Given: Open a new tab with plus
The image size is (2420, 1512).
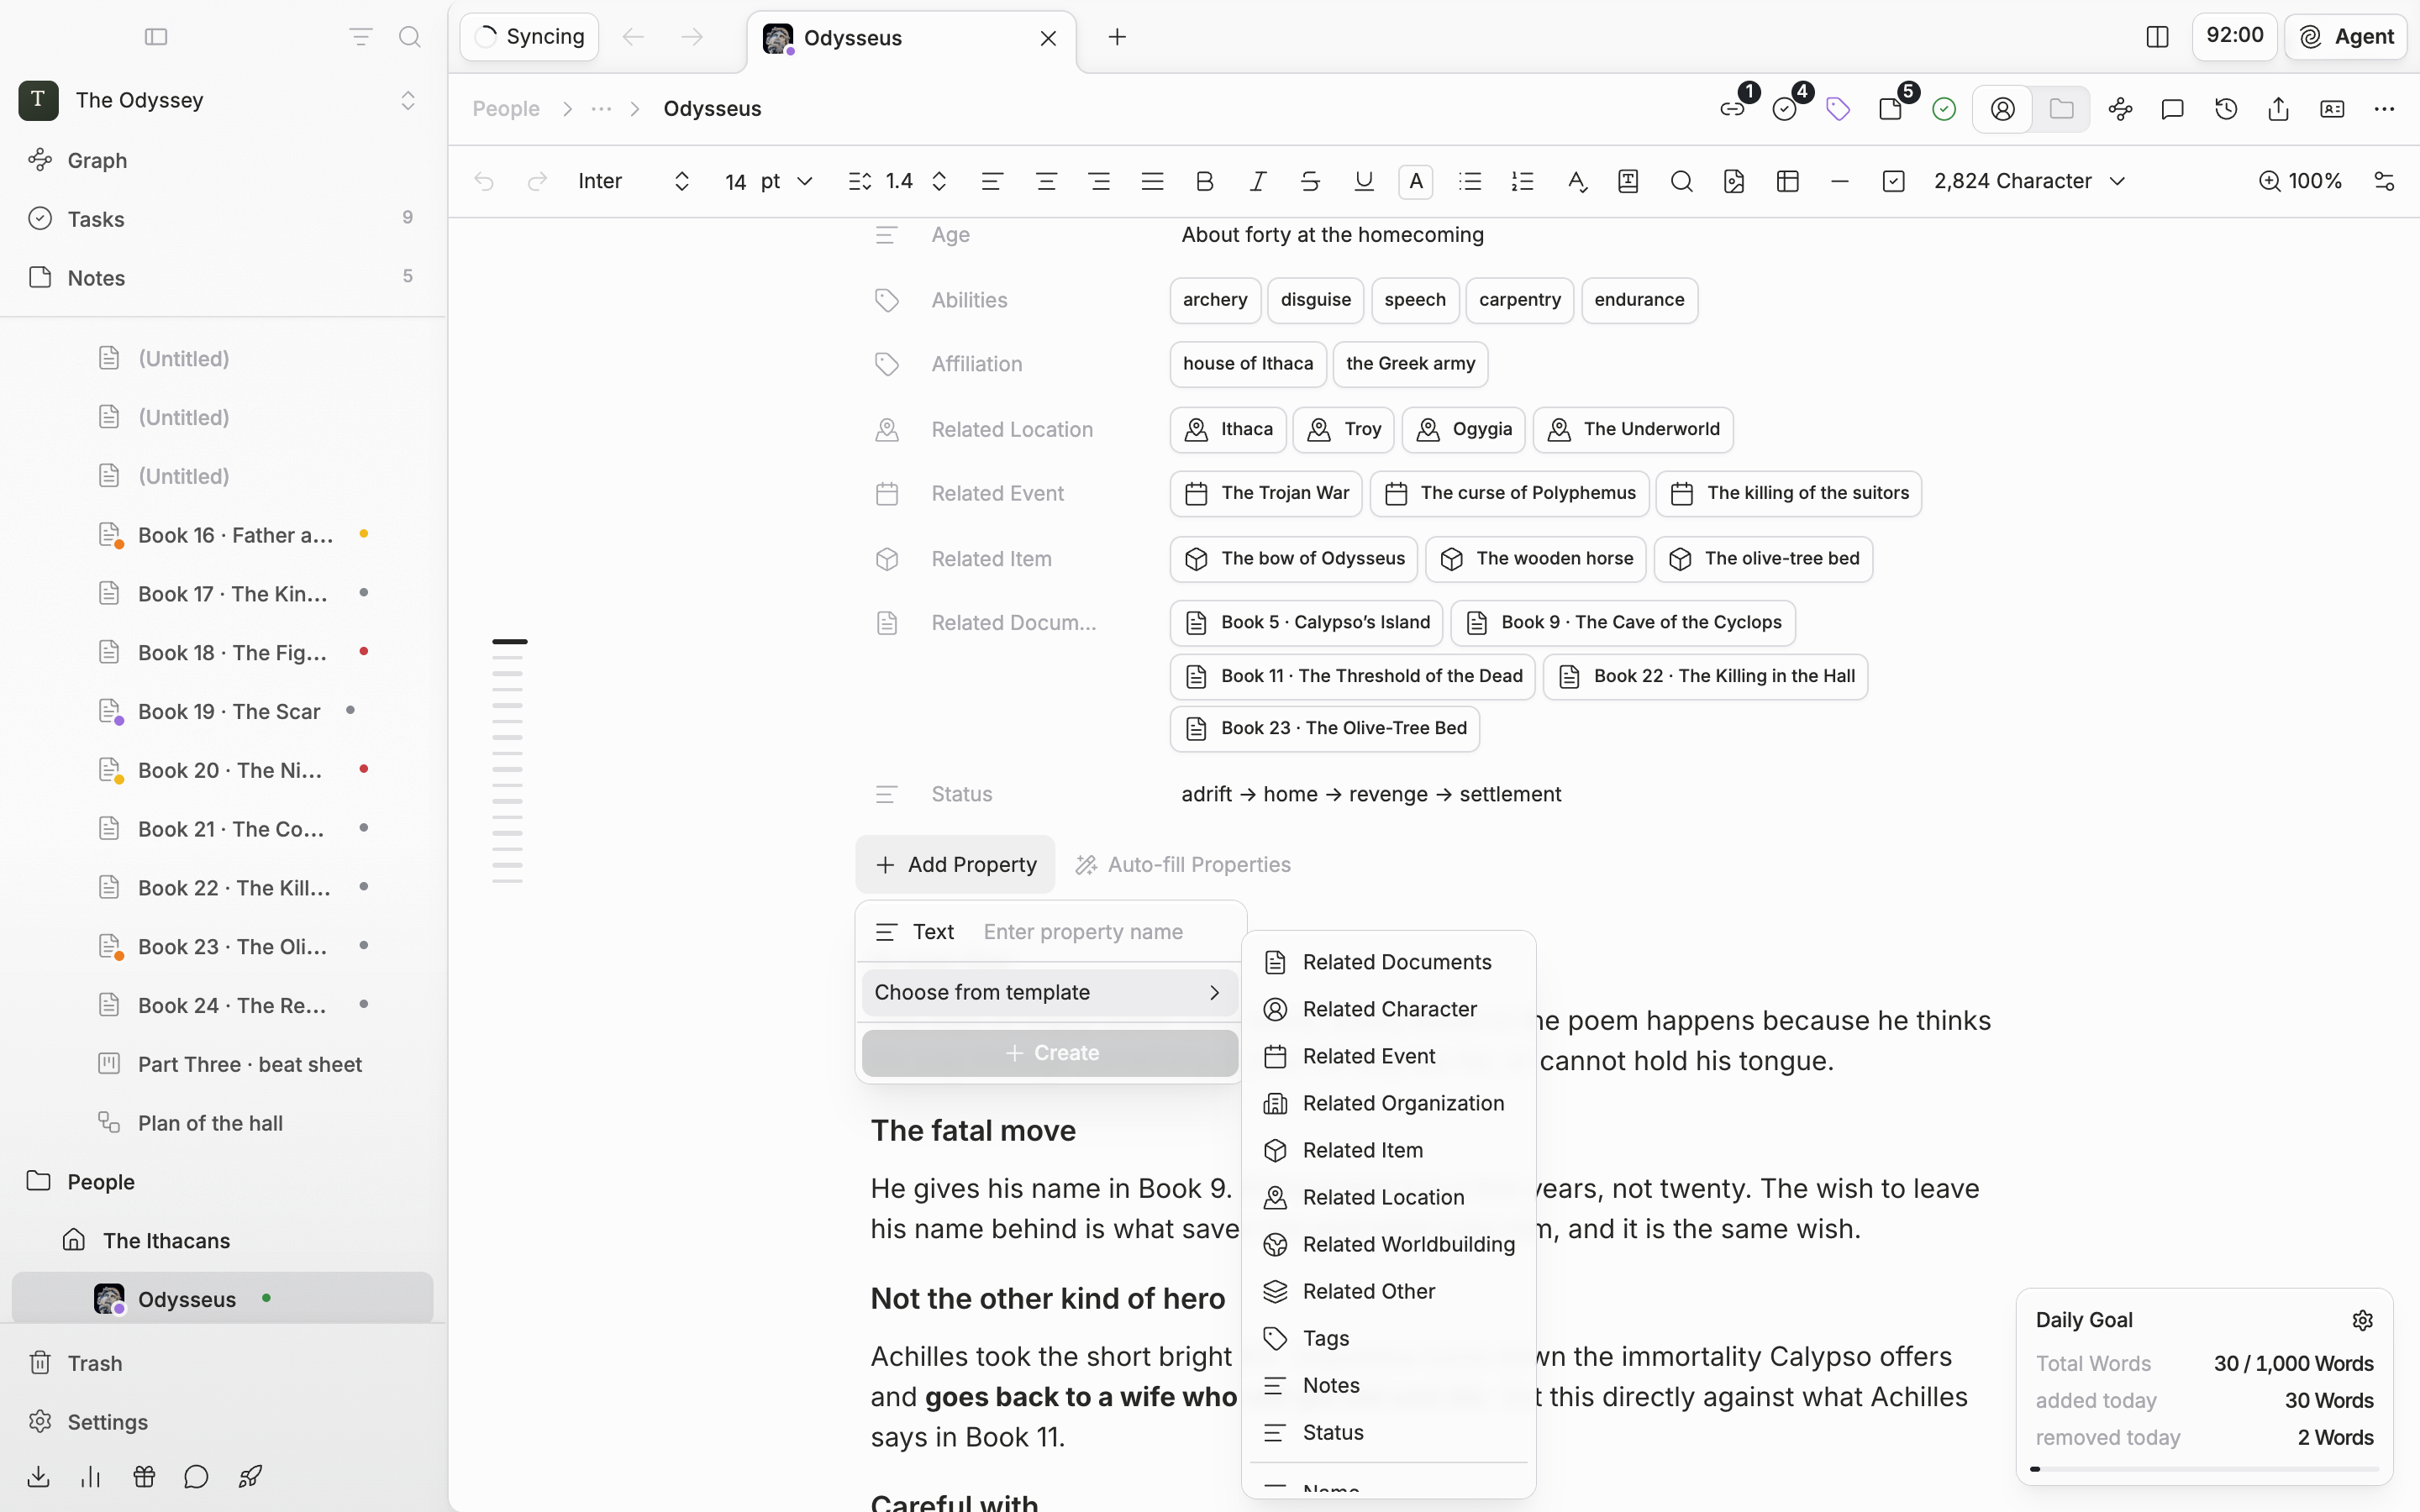Looking at the screenshot, I should click(1117, 37).
